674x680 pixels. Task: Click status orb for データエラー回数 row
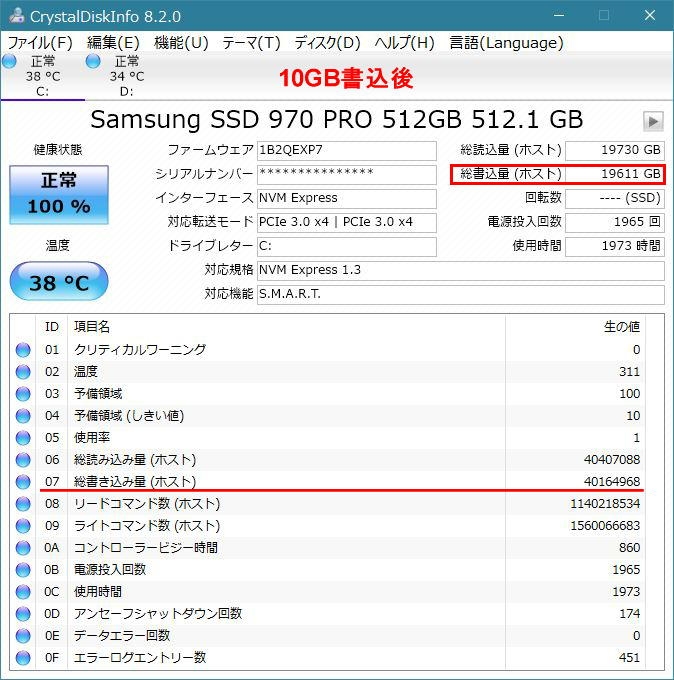(23, 636)
